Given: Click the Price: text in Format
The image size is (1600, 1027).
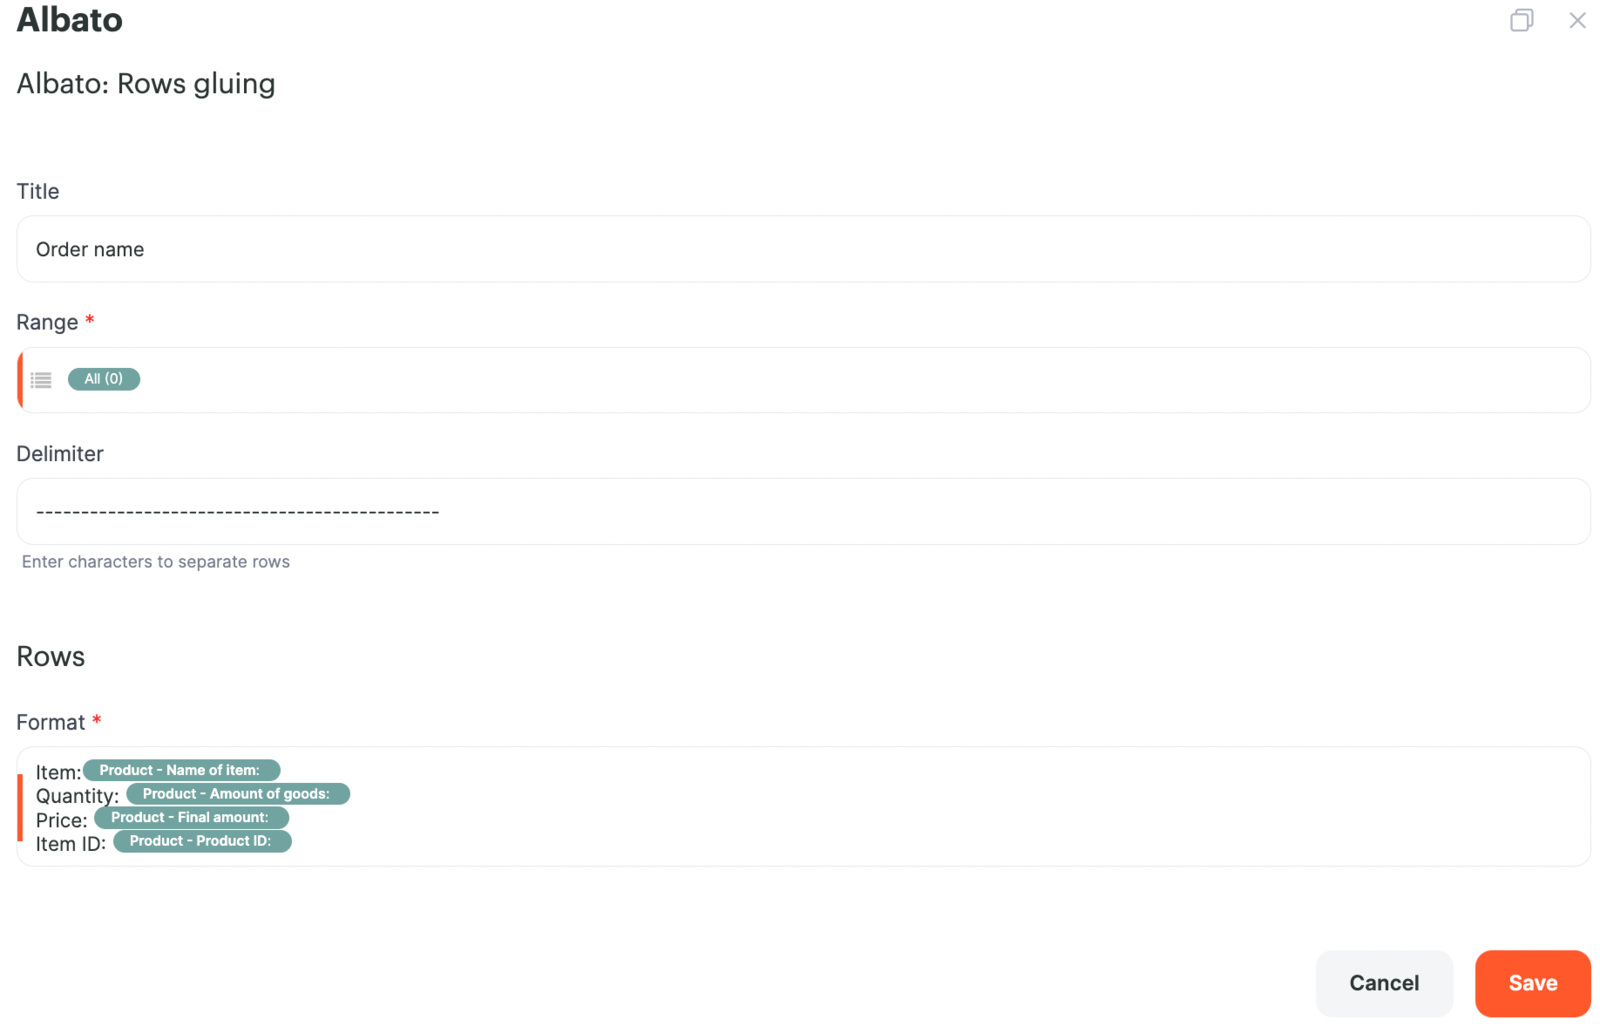Looking at the screenshot, I should (x=61, y=820).
